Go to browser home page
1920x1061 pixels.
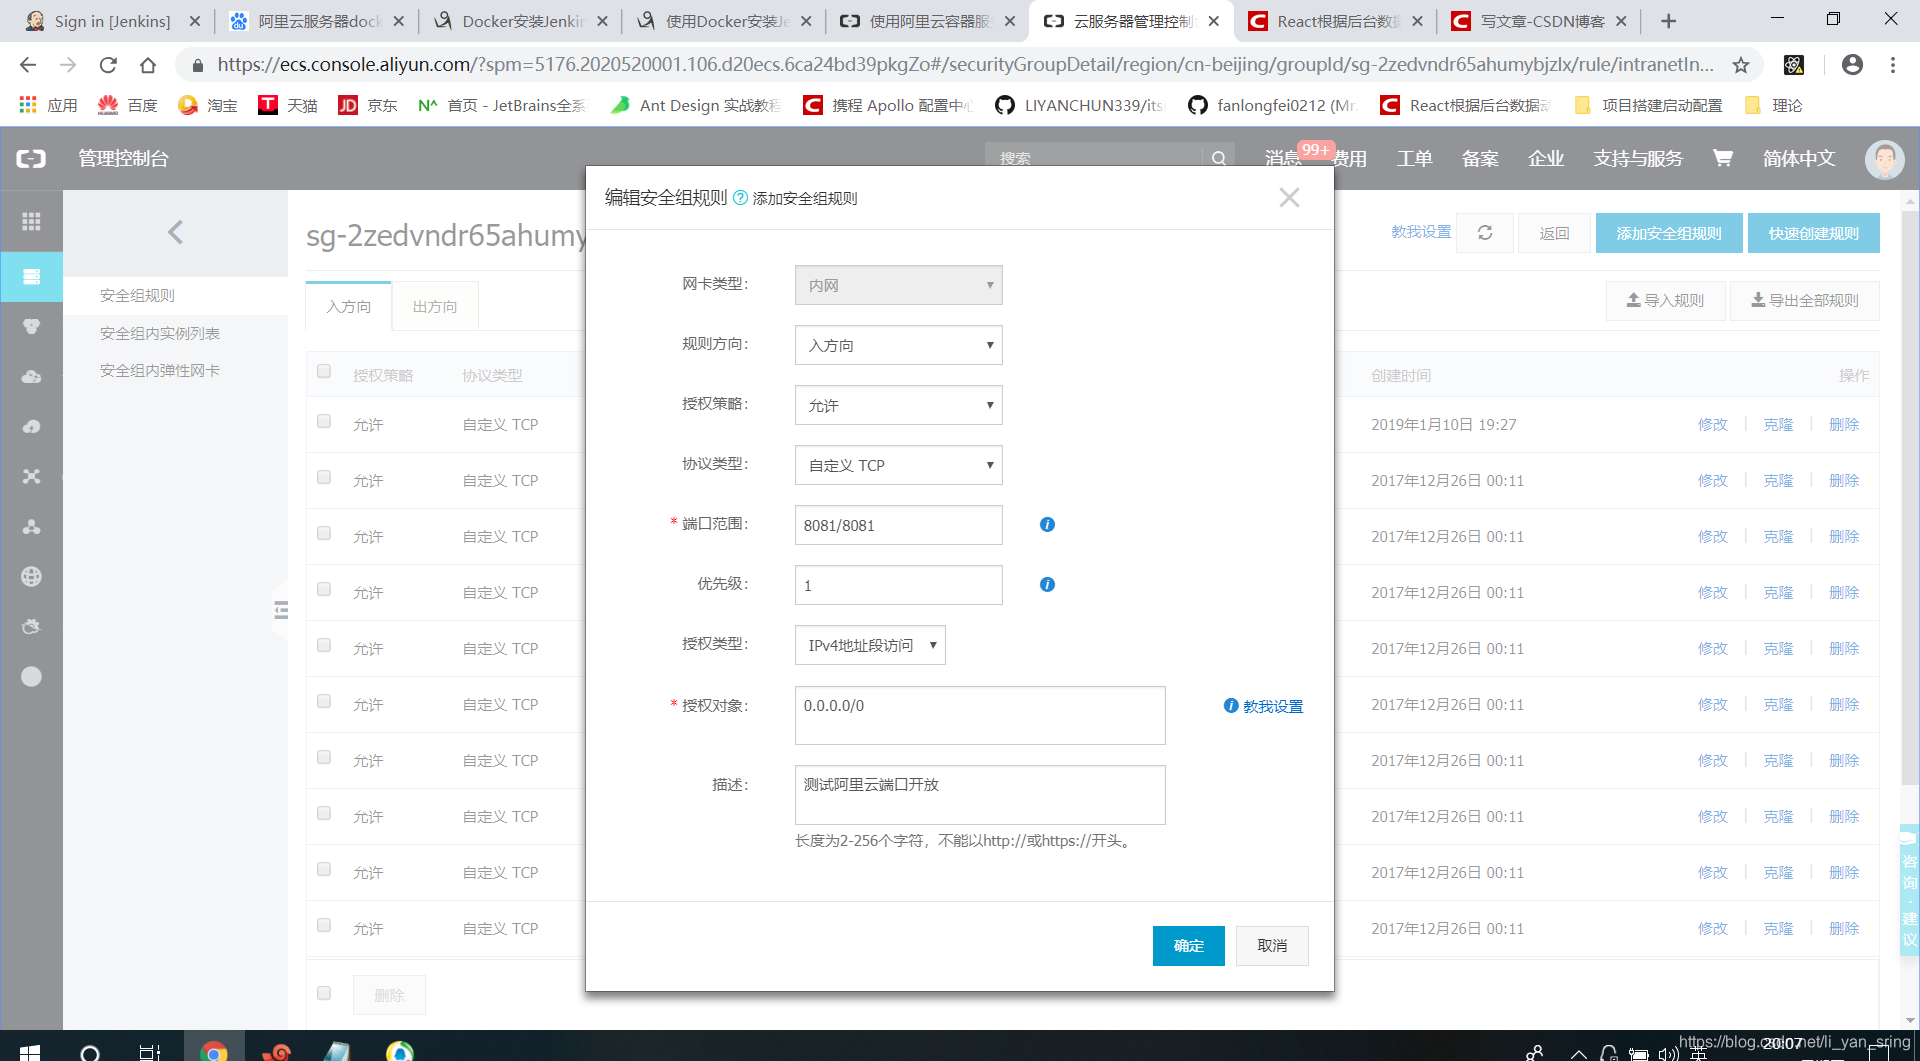coord(148,65)
